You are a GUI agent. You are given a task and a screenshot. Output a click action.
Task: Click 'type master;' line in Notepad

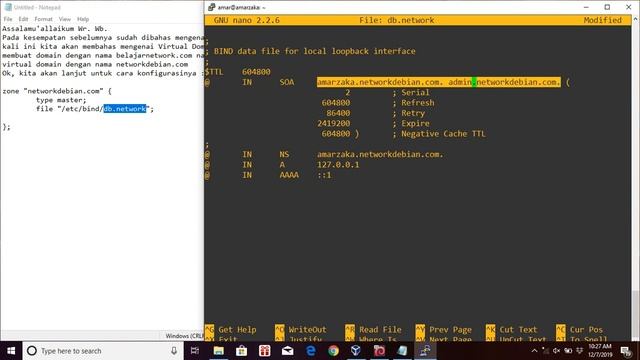(61, 100)
